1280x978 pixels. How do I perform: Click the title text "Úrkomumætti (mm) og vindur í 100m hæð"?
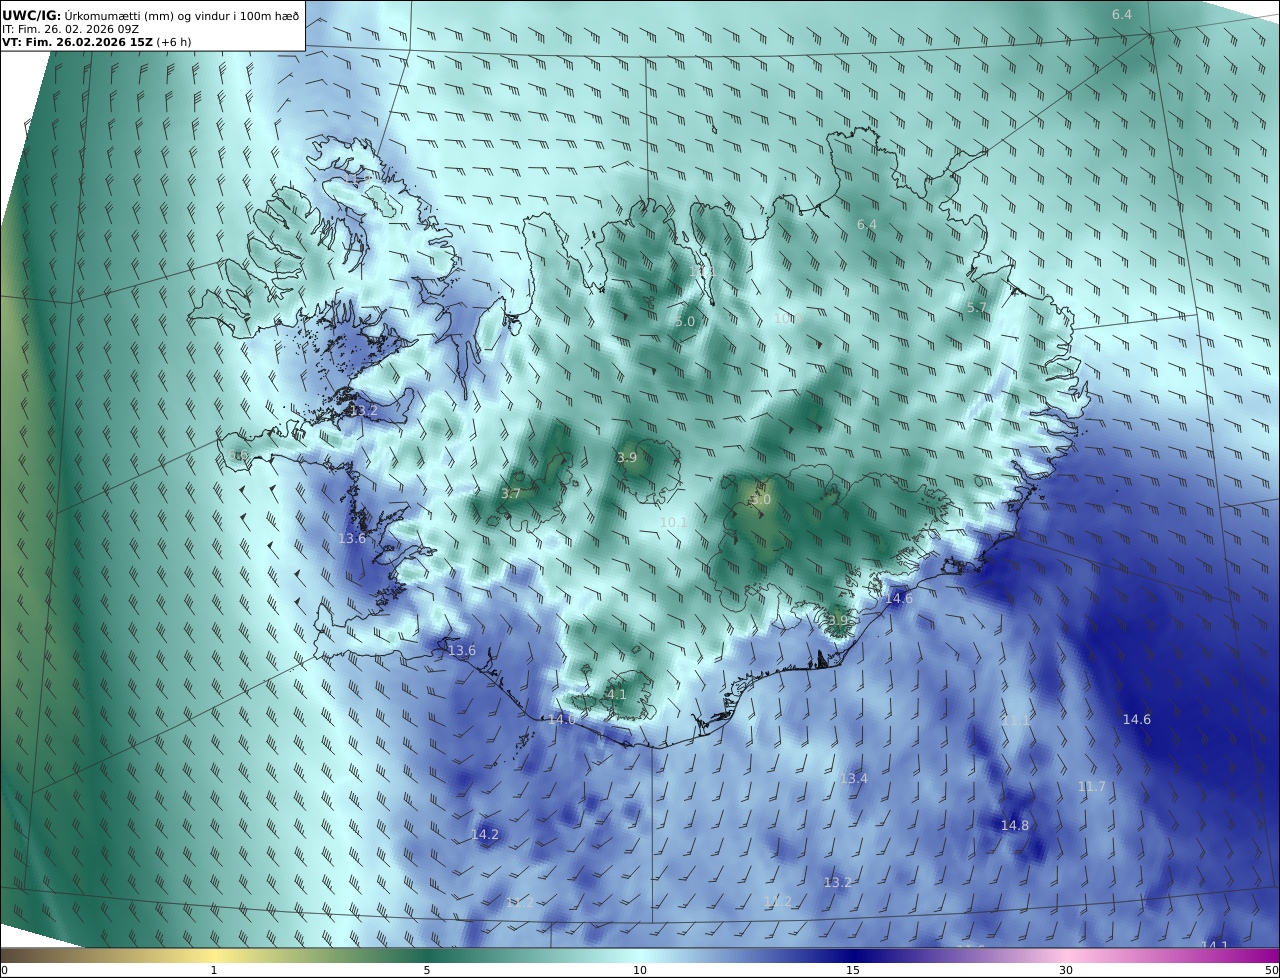(x=182, y=15)
